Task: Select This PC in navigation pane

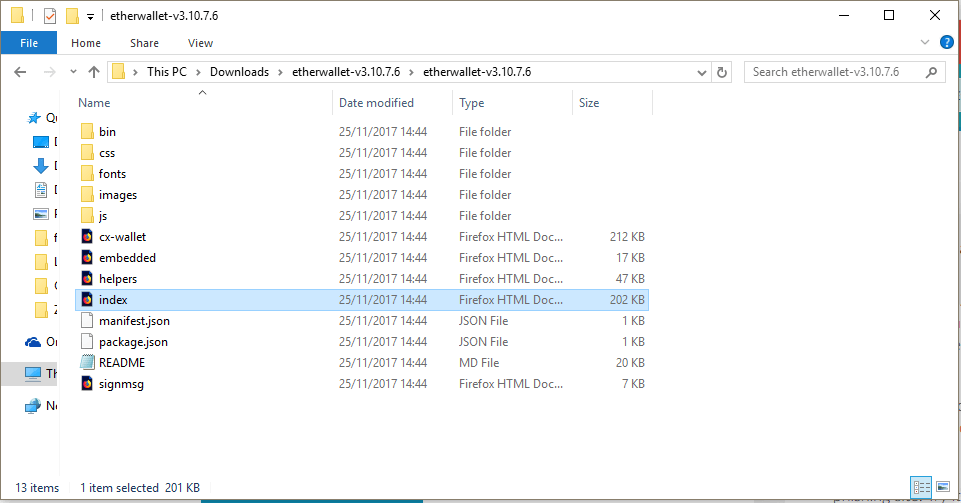Action: point(33,373)
